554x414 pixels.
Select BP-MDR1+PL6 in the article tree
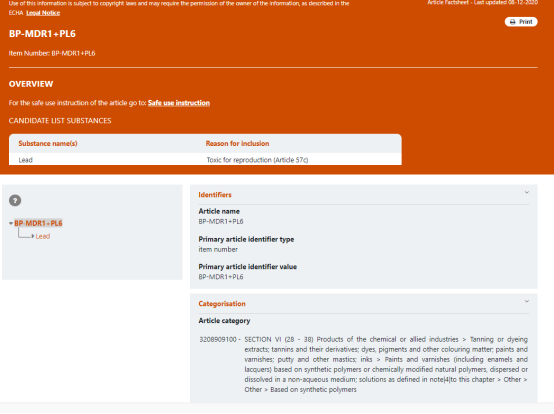[x=38, y=223]
